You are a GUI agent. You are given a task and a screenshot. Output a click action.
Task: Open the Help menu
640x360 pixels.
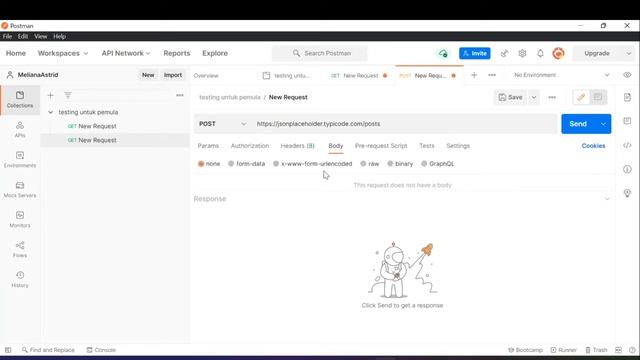pyautogui.click(x=59, y=36)
